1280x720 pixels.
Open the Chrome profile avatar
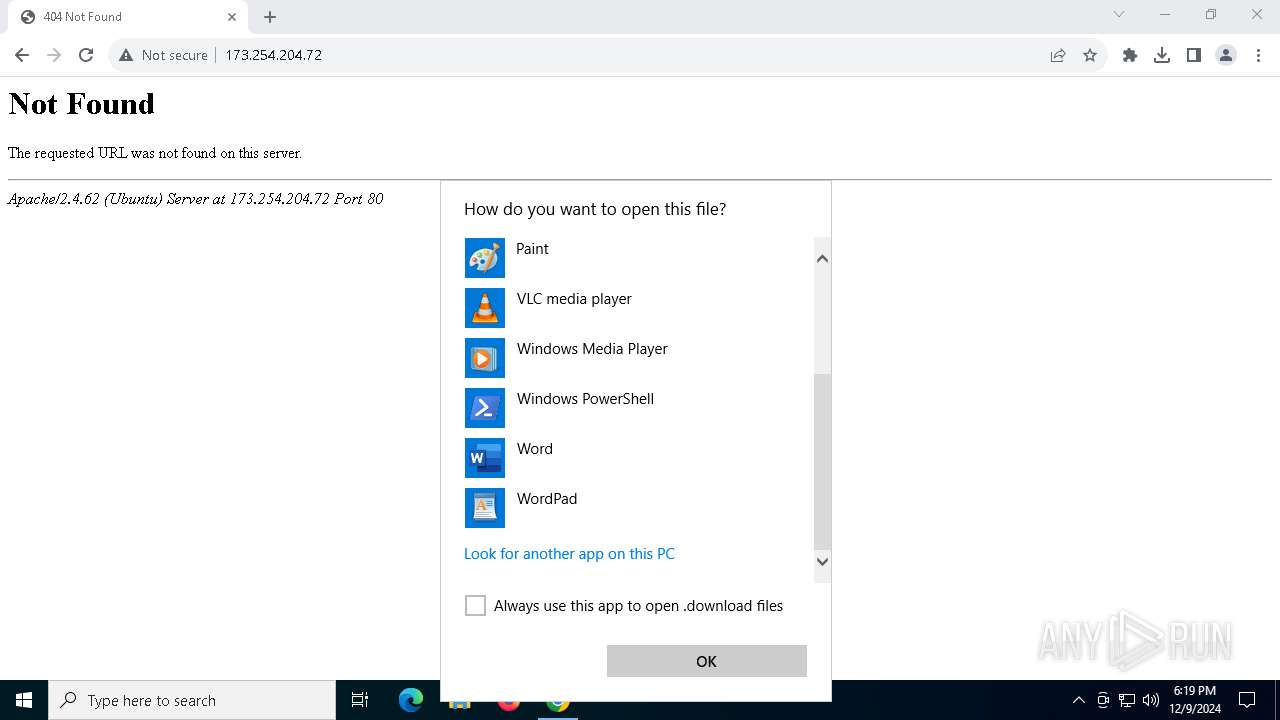coord(1226,55)
